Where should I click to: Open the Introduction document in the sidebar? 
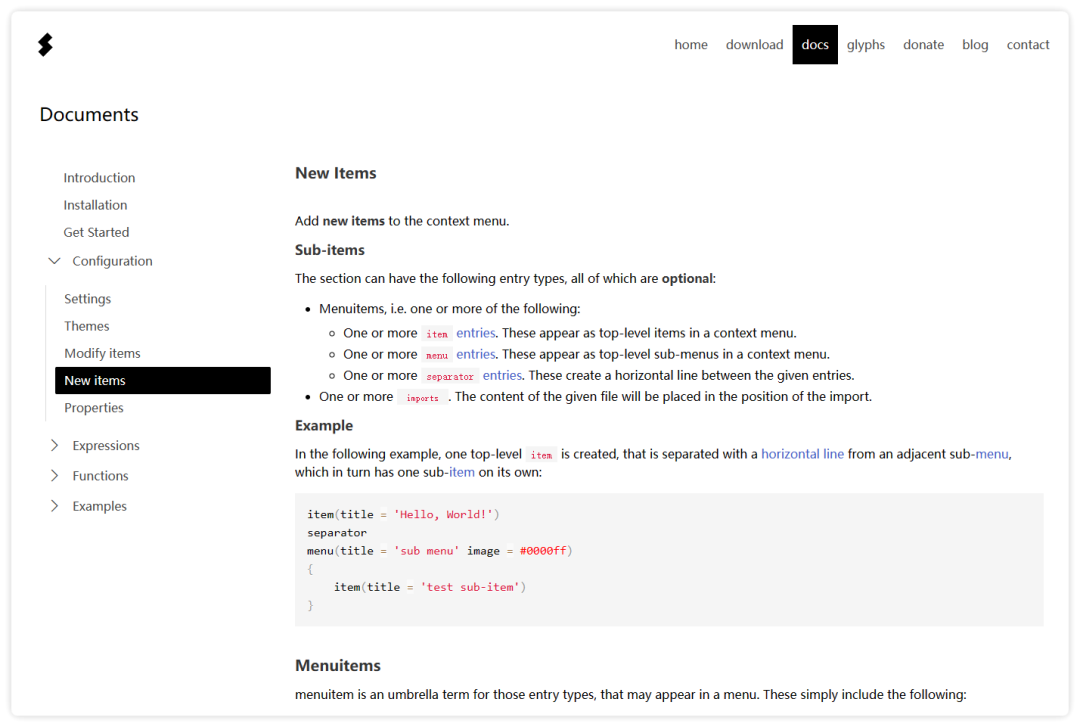click(99, 178)
